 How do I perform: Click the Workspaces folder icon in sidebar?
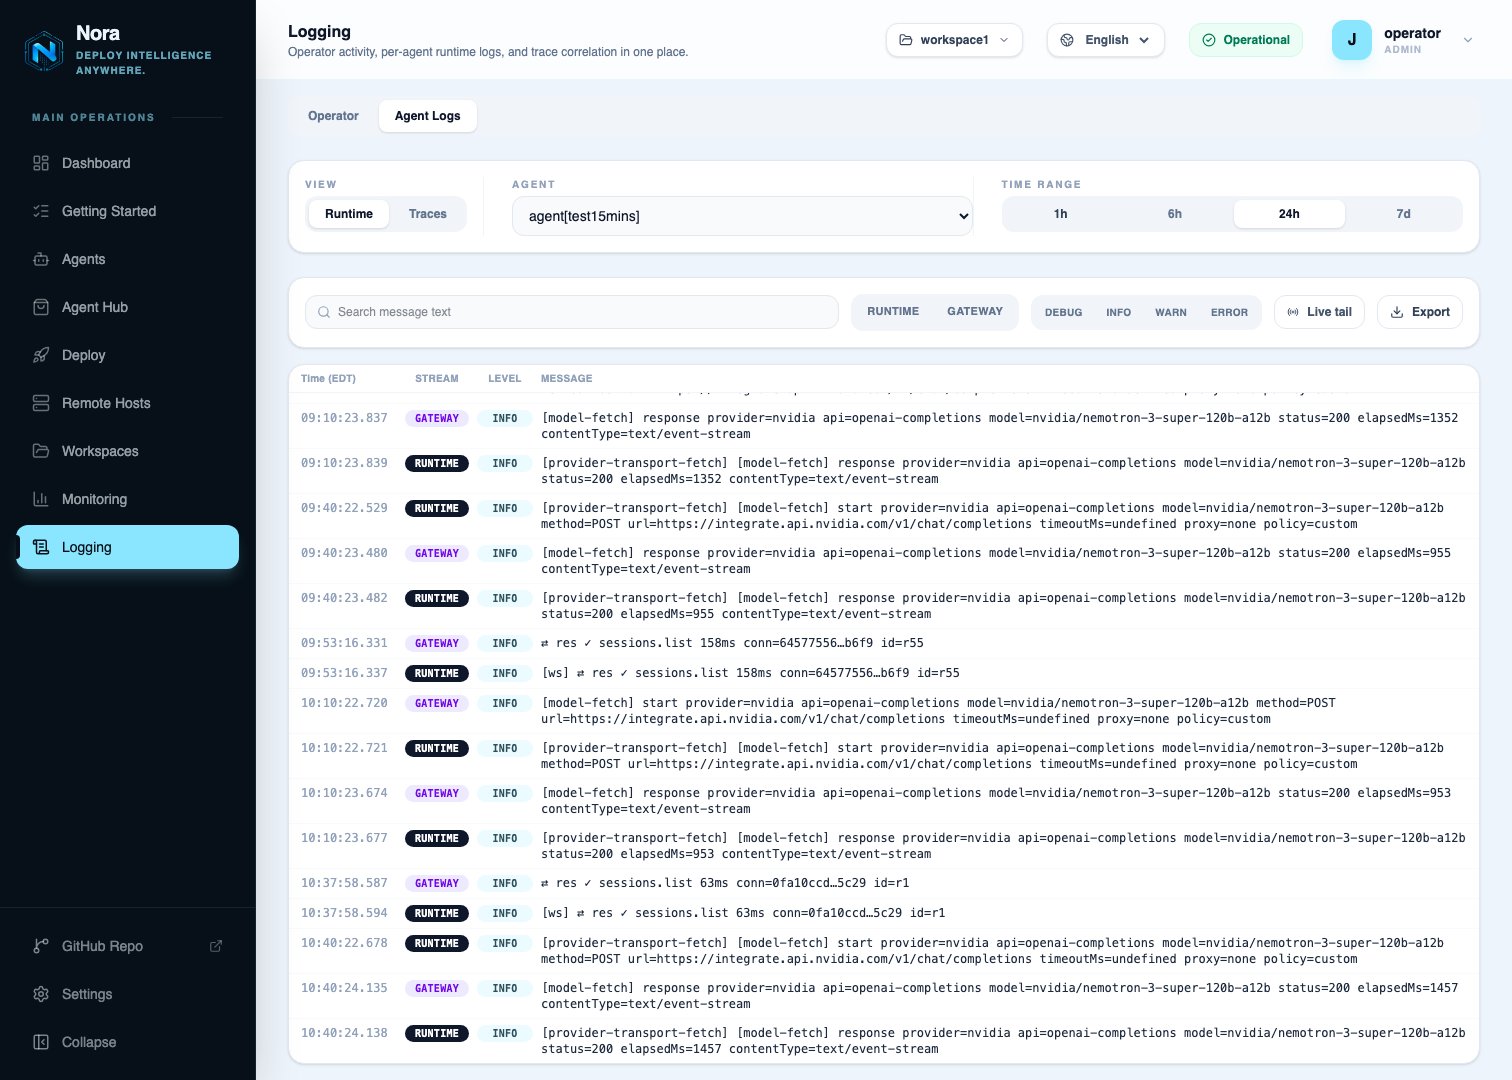coord(41,451)
